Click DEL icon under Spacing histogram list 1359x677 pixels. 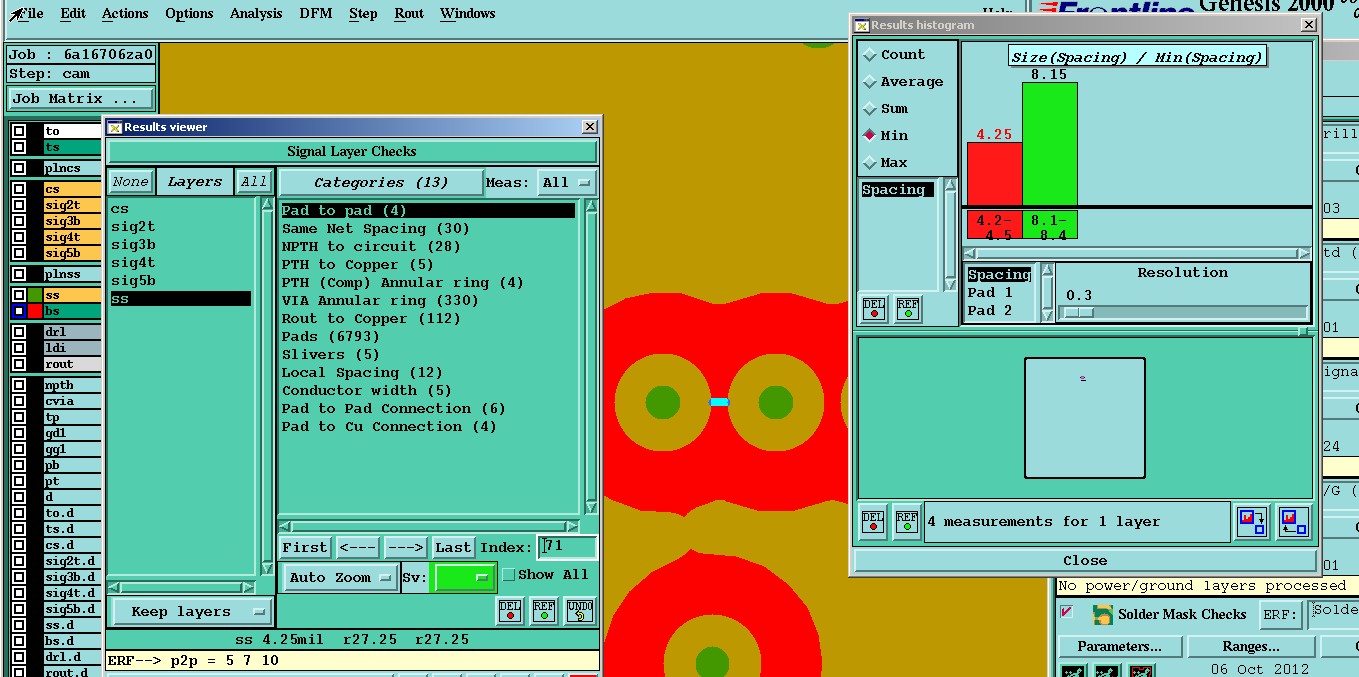click(873, 309)
